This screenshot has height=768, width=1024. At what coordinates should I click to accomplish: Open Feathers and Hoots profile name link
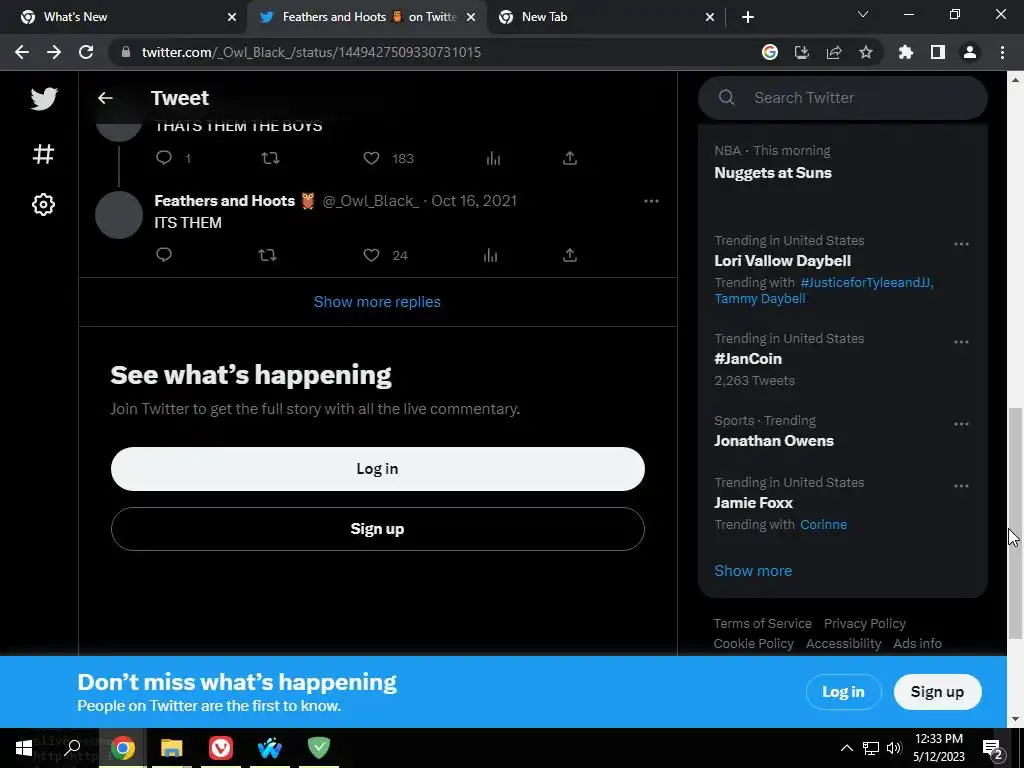pos(225,200)
